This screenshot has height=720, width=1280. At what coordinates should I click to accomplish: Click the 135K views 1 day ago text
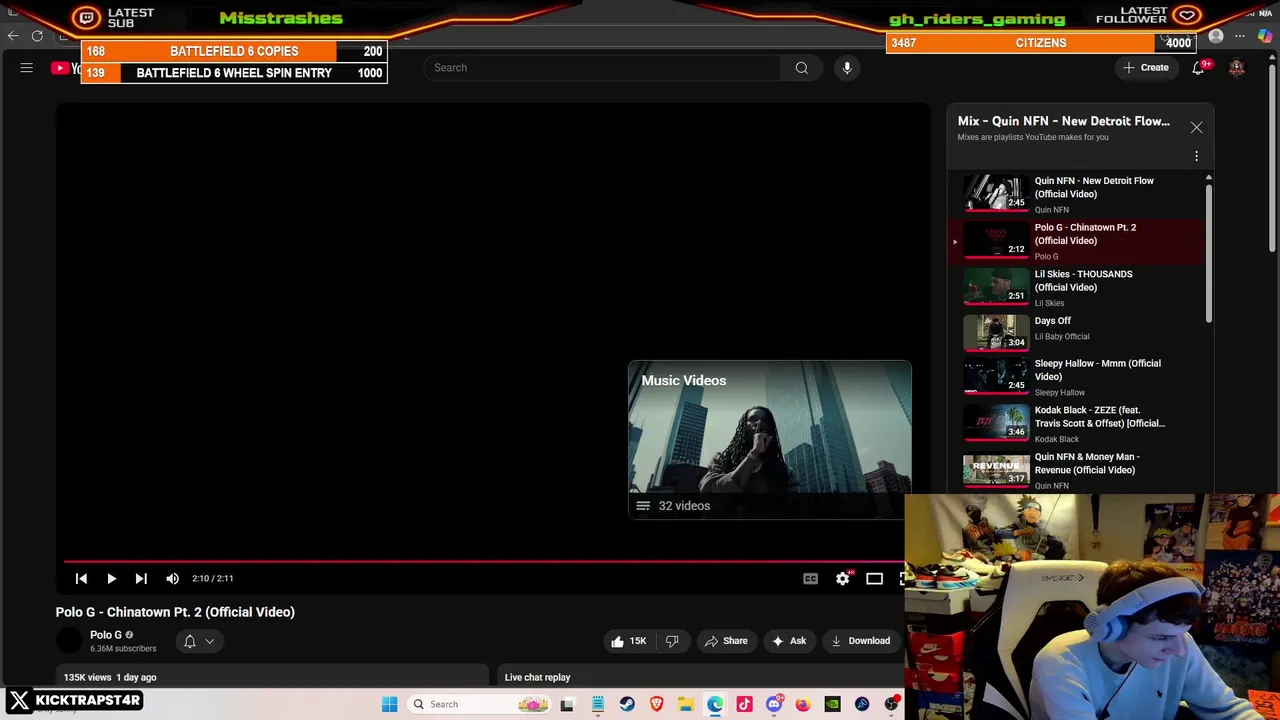click(x=110, y=677)
